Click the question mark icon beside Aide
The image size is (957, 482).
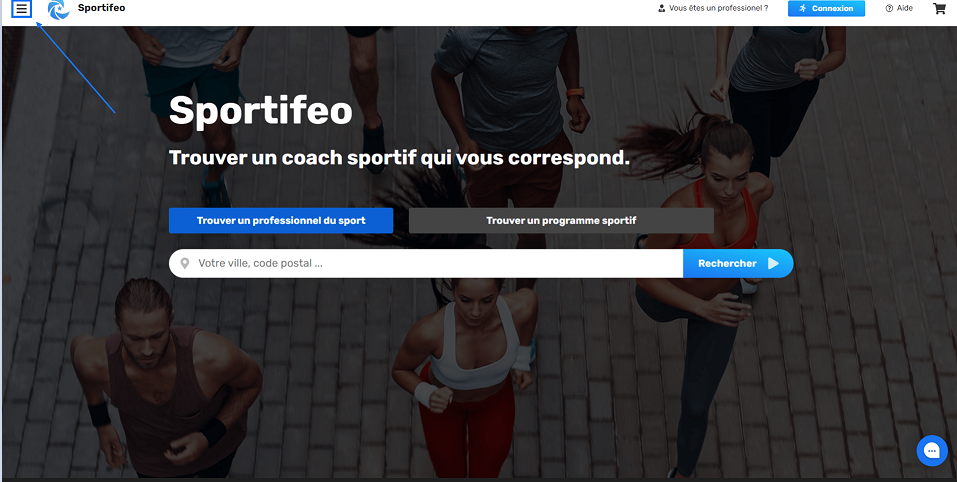coord(889,9)
